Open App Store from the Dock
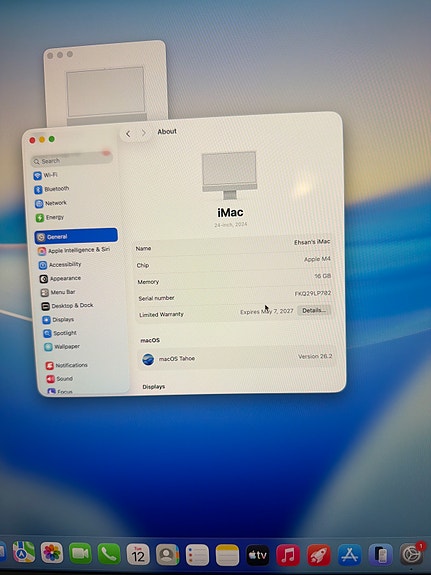Screen dimensions: 431x575 [x=350, y=555]
